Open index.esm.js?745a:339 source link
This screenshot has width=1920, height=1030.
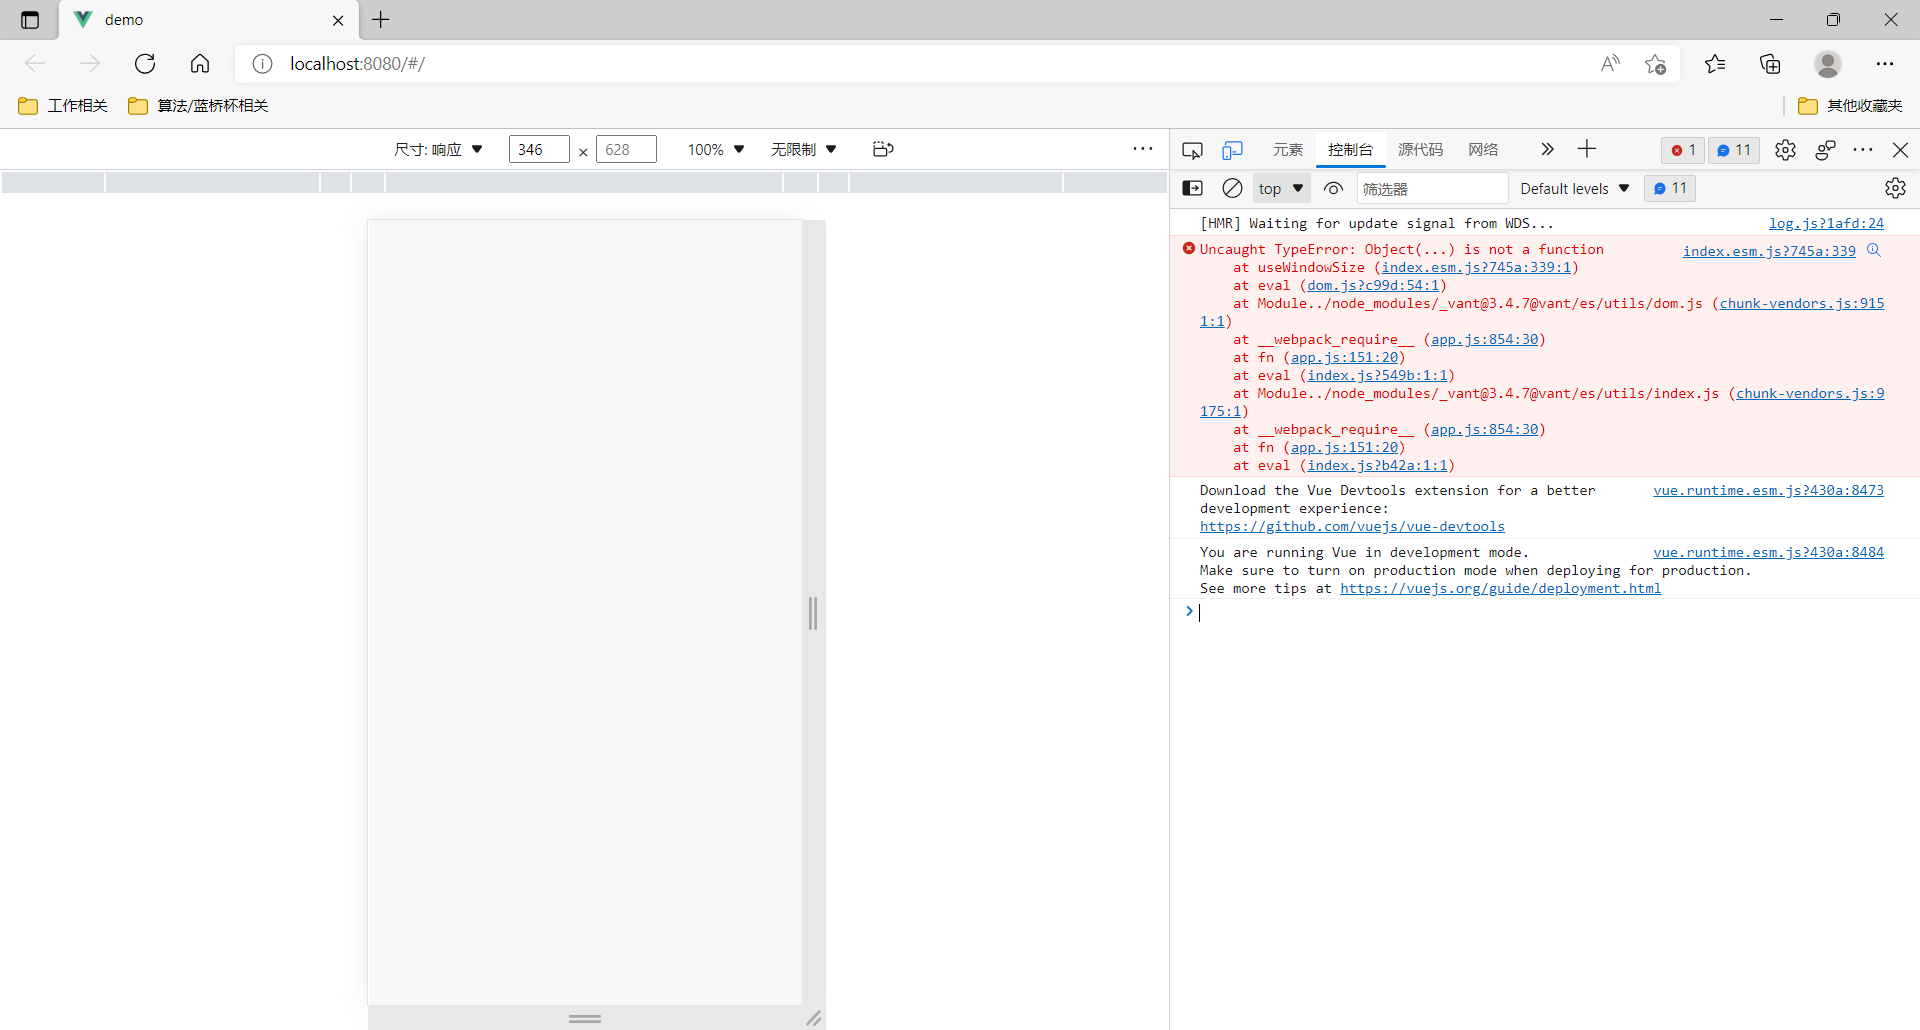pos(1769,251)
